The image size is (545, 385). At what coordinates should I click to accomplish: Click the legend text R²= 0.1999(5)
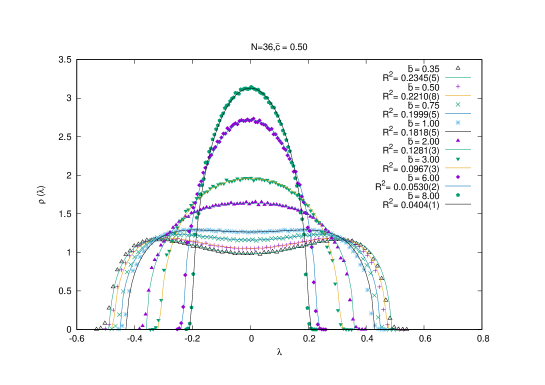(x=411, y=114)
